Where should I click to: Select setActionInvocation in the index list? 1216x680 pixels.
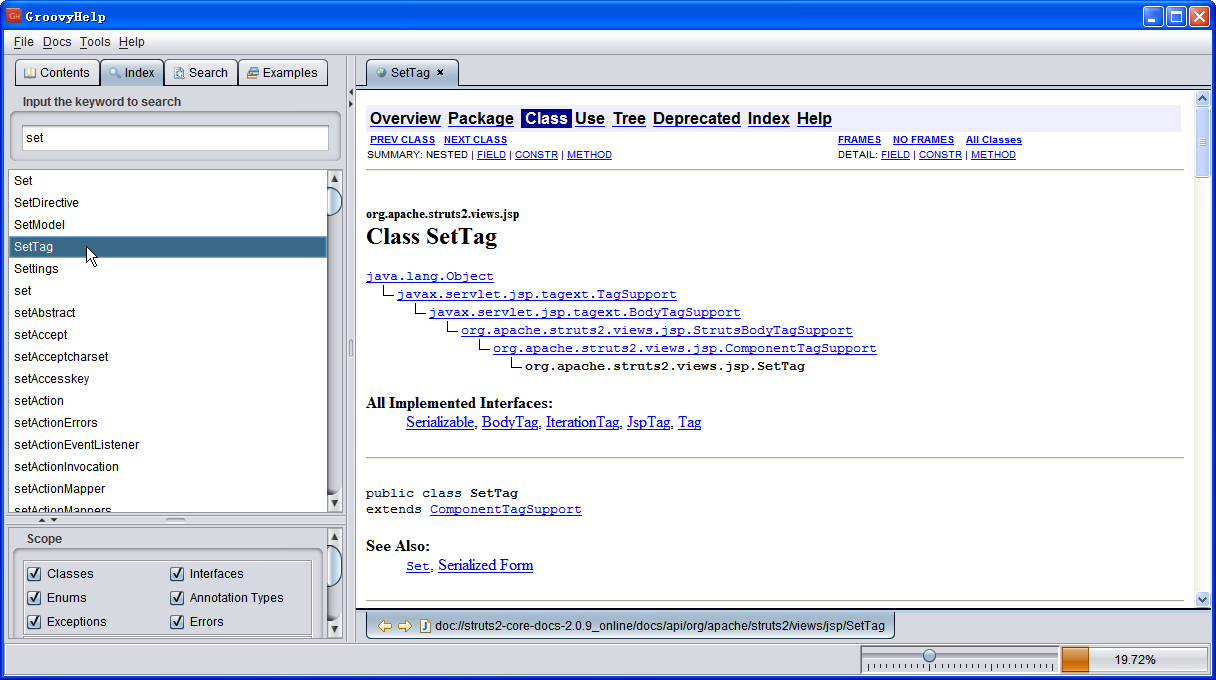point(168,467)
